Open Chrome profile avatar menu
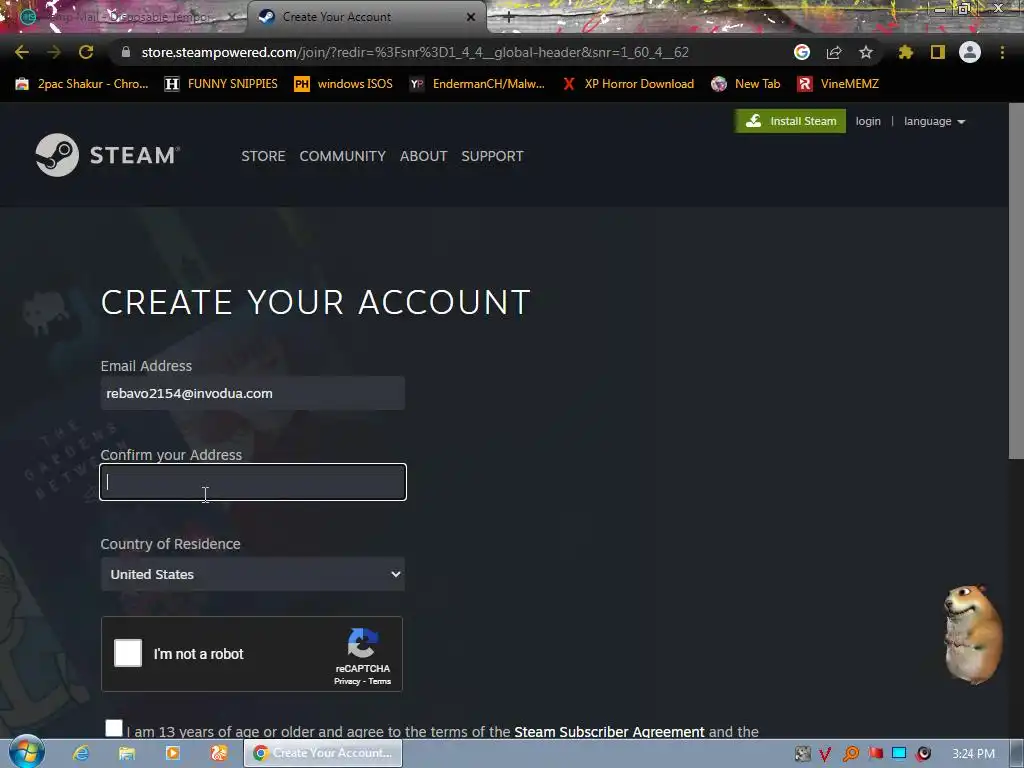Image resolution: width=1024 pixels, height=768 pixels. coord(970,52)
